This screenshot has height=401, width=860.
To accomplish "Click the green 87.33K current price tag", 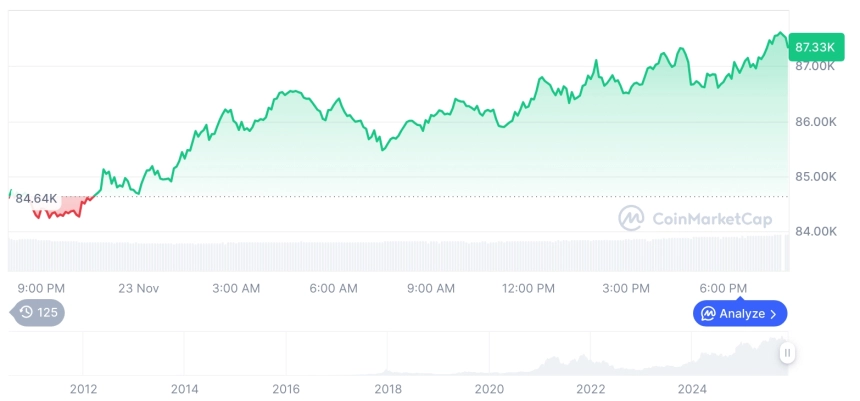I will [812, 46].
